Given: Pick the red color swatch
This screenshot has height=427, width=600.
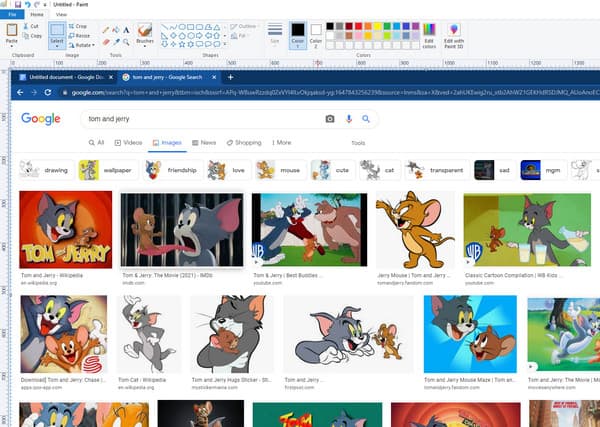Looking at the screenshot, I should point(358,26).
